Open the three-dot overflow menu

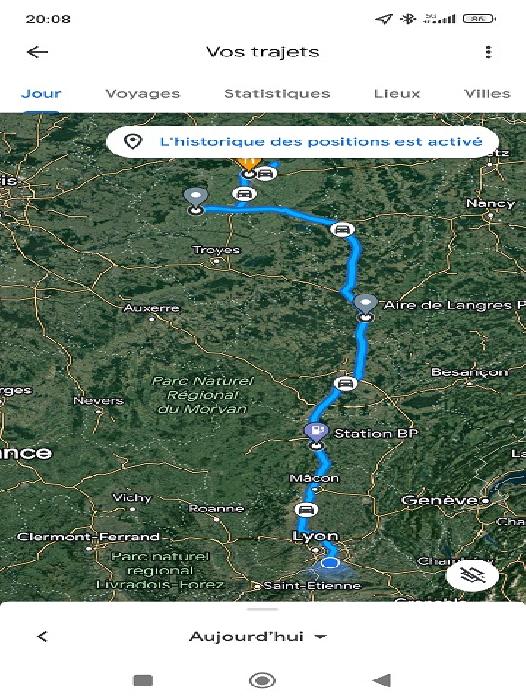[x=488, y=52]
